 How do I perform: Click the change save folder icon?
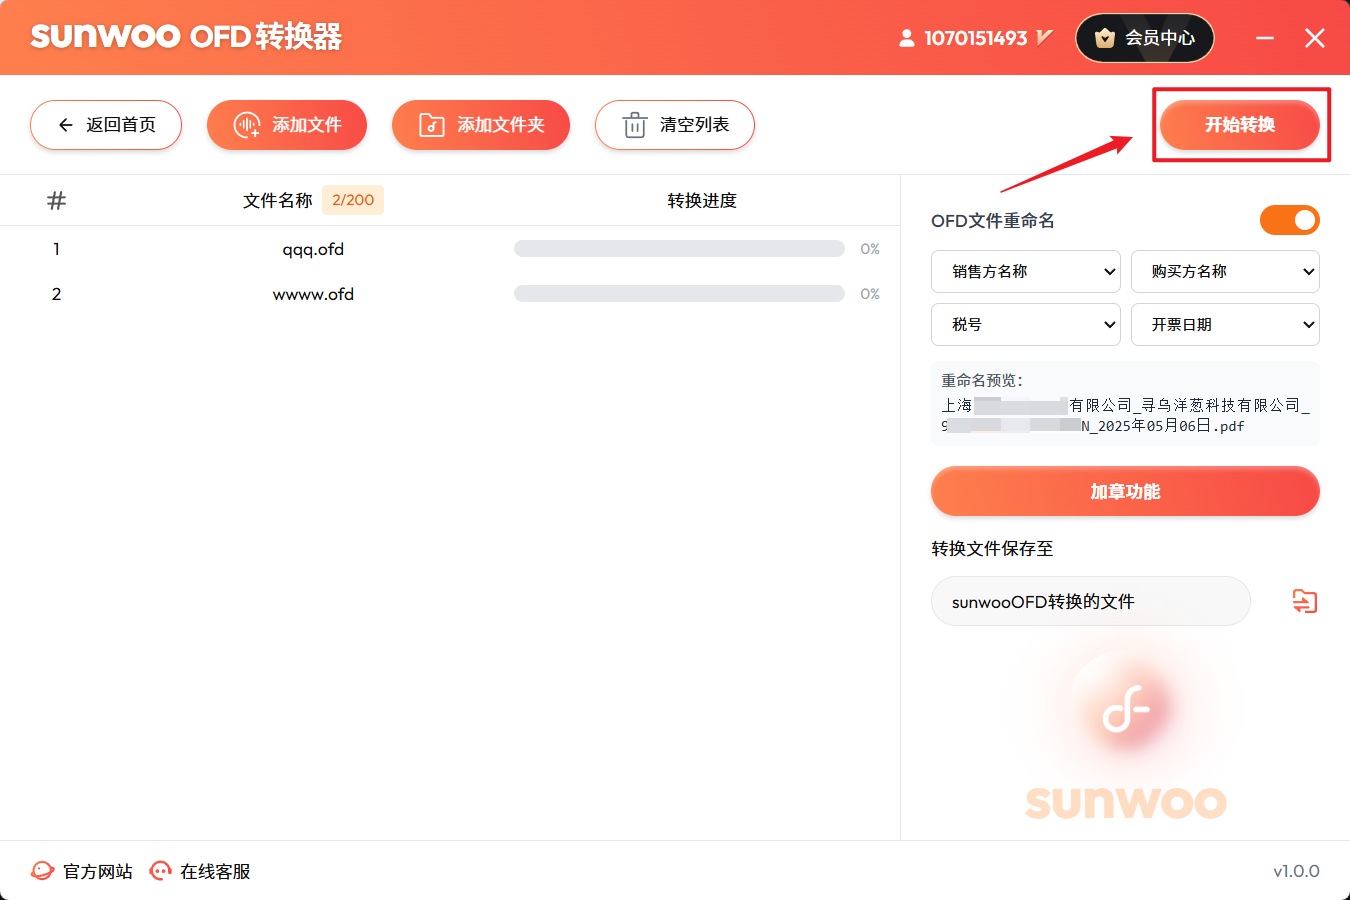click(x=1305, y=601)
